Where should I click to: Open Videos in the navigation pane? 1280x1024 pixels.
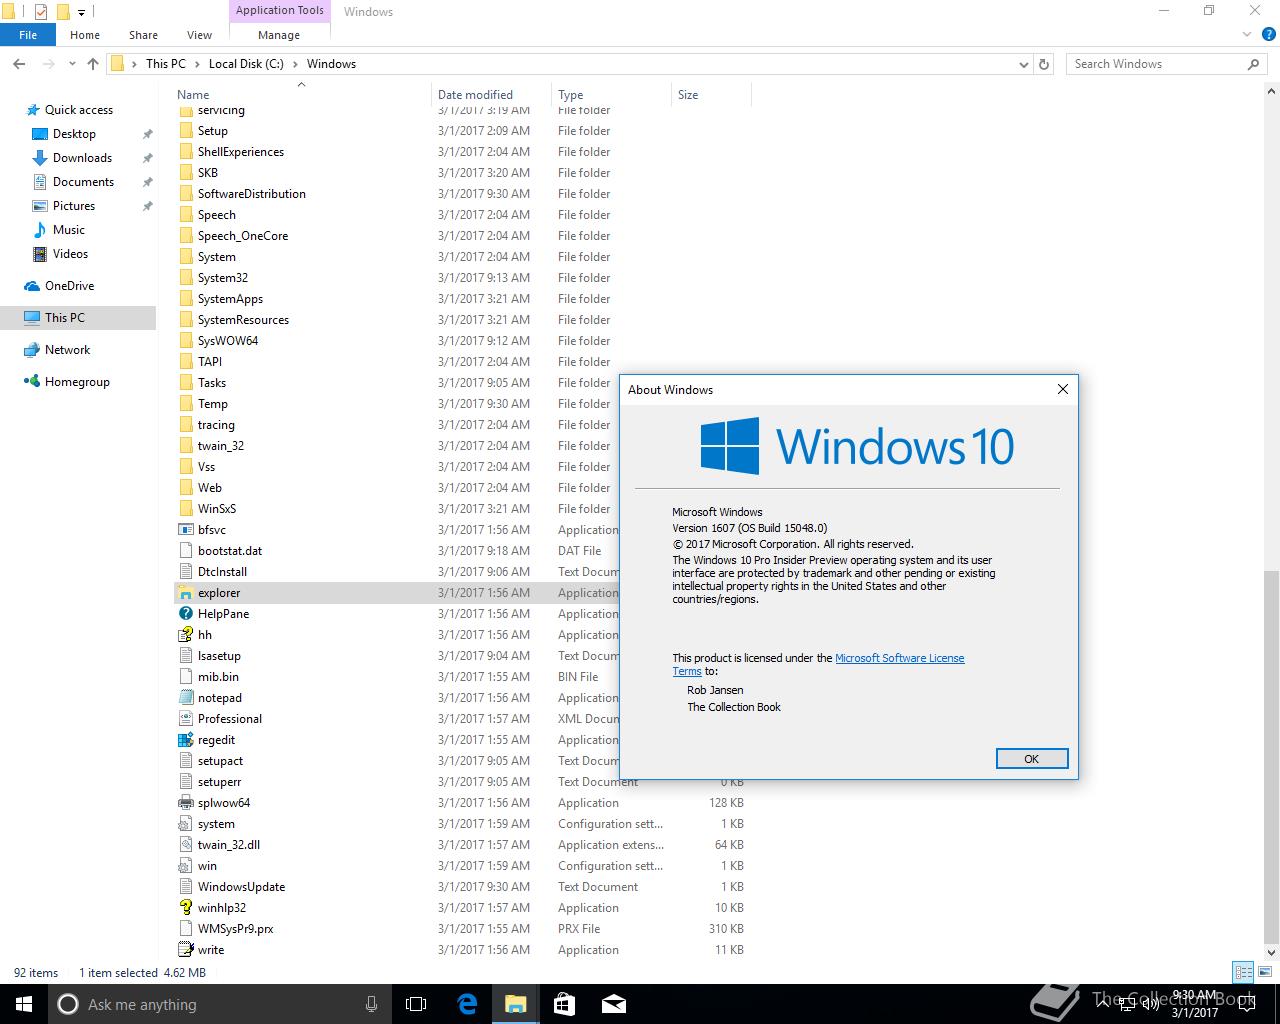[70, 254]
